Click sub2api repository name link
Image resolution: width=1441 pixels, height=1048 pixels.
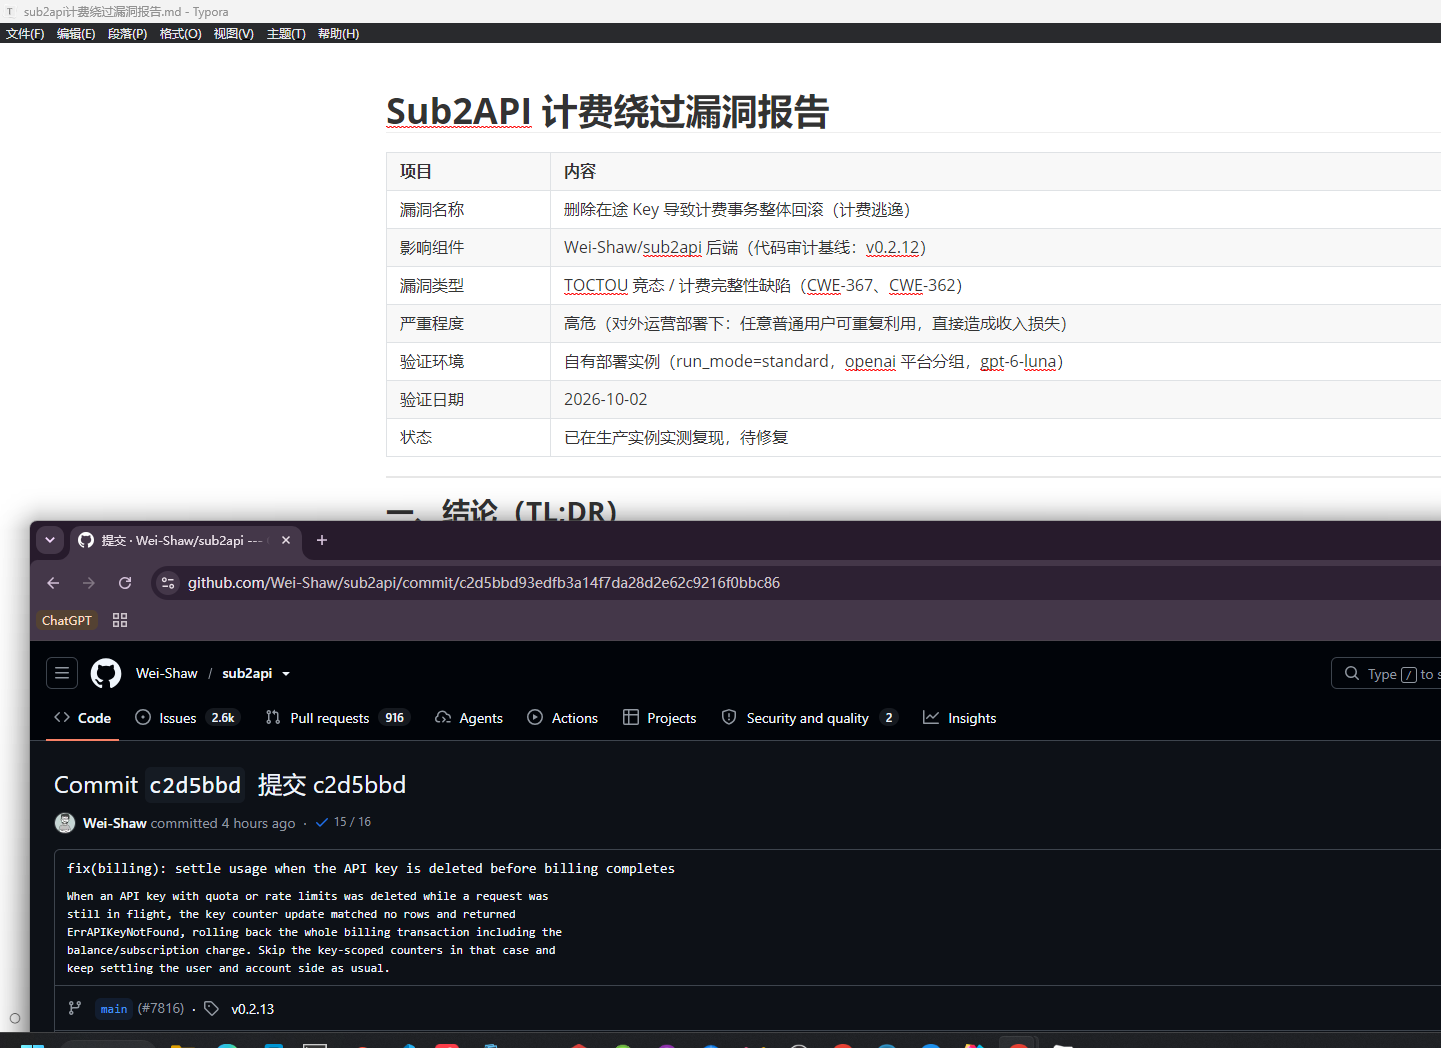247,673
